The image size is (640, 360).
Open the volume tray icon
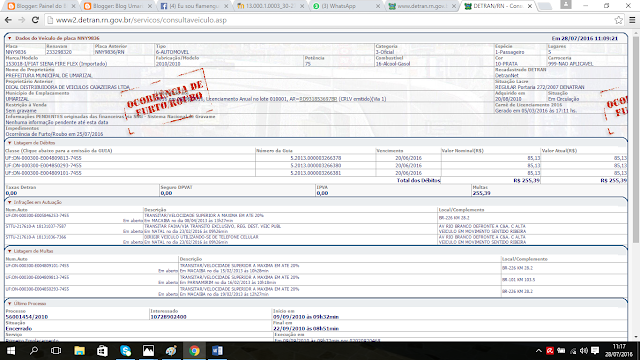coord(584,351)
